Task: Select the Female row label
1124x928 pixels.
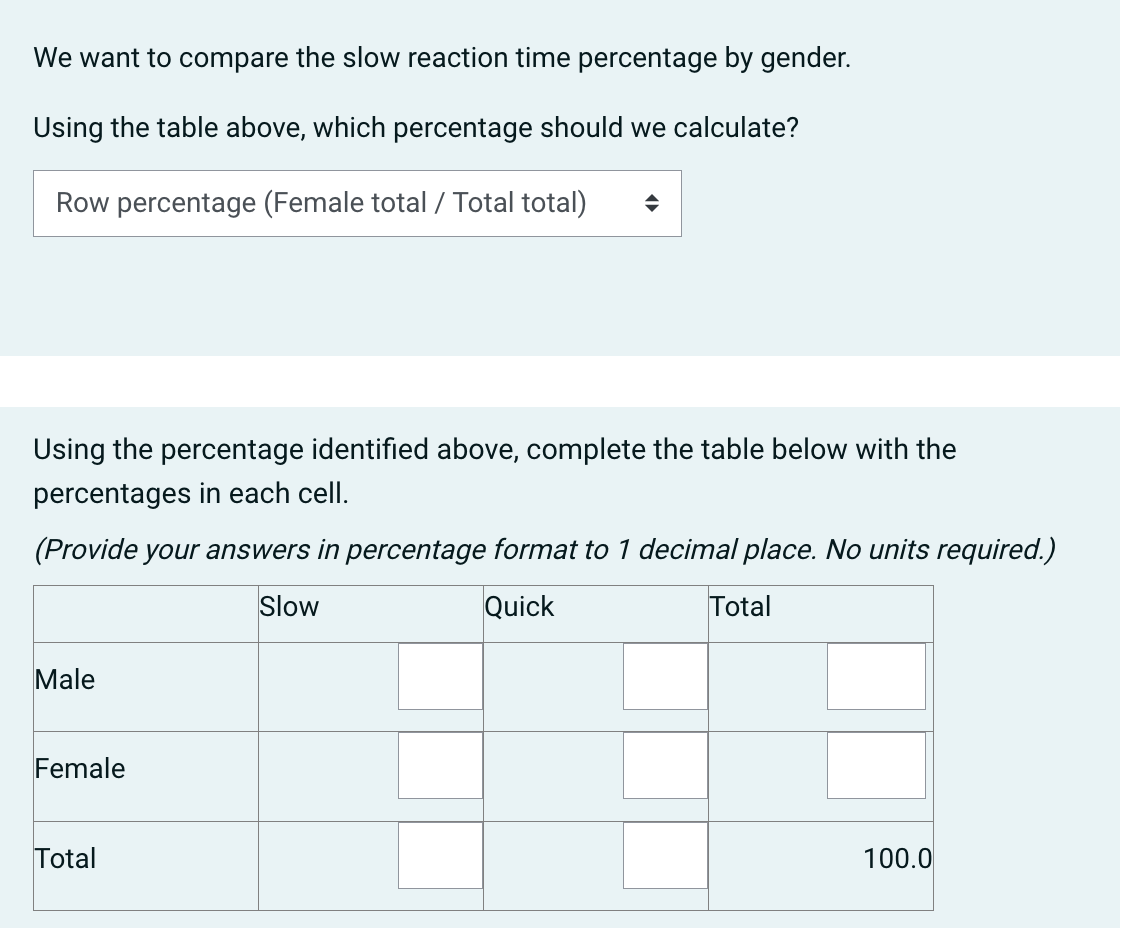Action: (x=80, y=769)
